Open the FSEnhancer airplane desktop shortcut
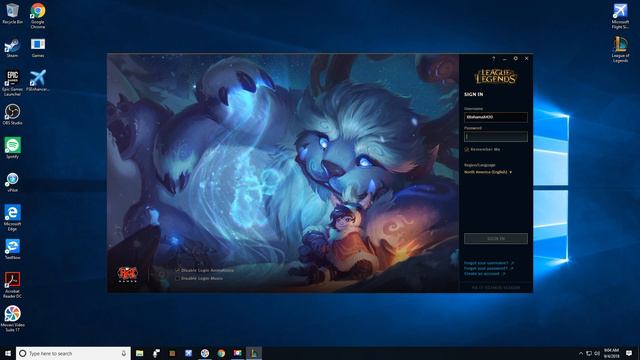Image resolution: width=640 pixels, height=360 pixels. 38,80
